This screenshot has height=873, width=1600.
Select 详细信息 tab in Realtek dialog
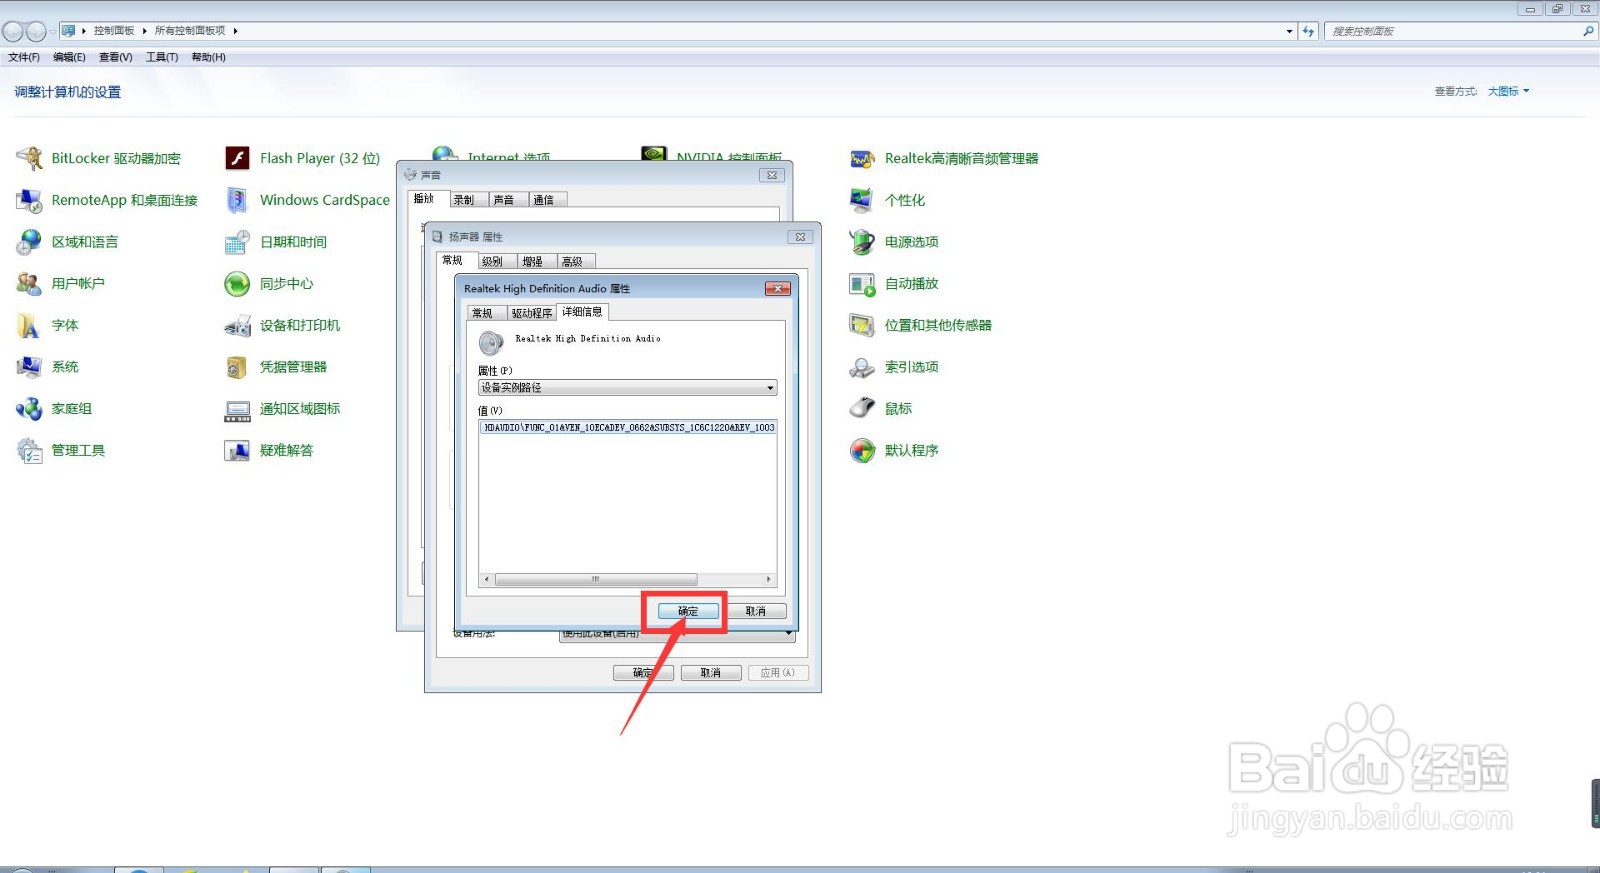[582, 312]
